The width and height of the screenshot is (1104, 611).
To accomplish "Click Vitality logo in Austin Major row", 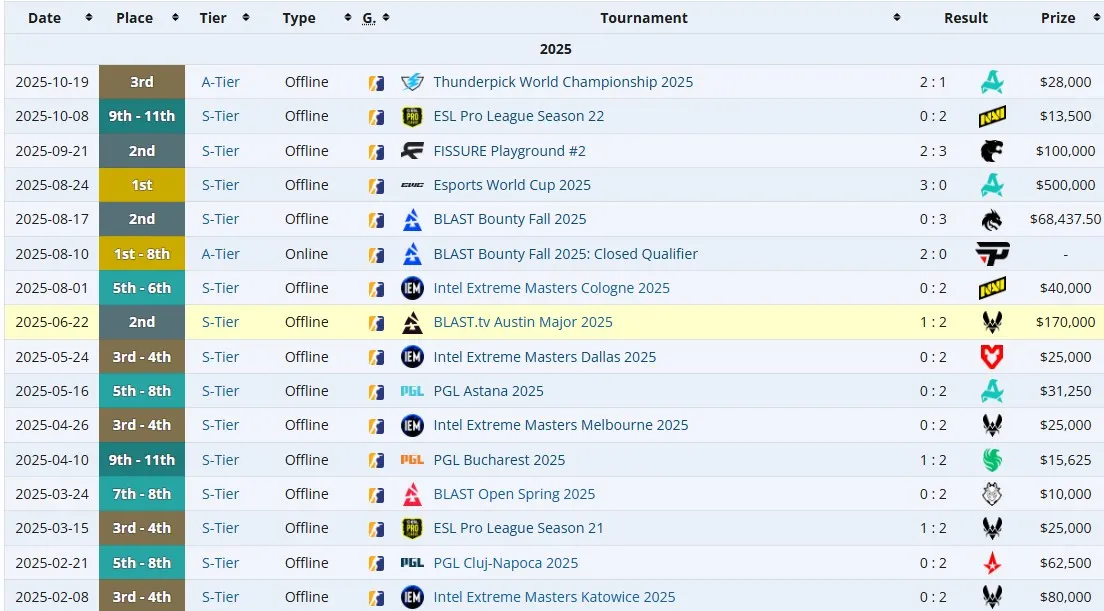I will pyautogui.click(x=992, y=322).
